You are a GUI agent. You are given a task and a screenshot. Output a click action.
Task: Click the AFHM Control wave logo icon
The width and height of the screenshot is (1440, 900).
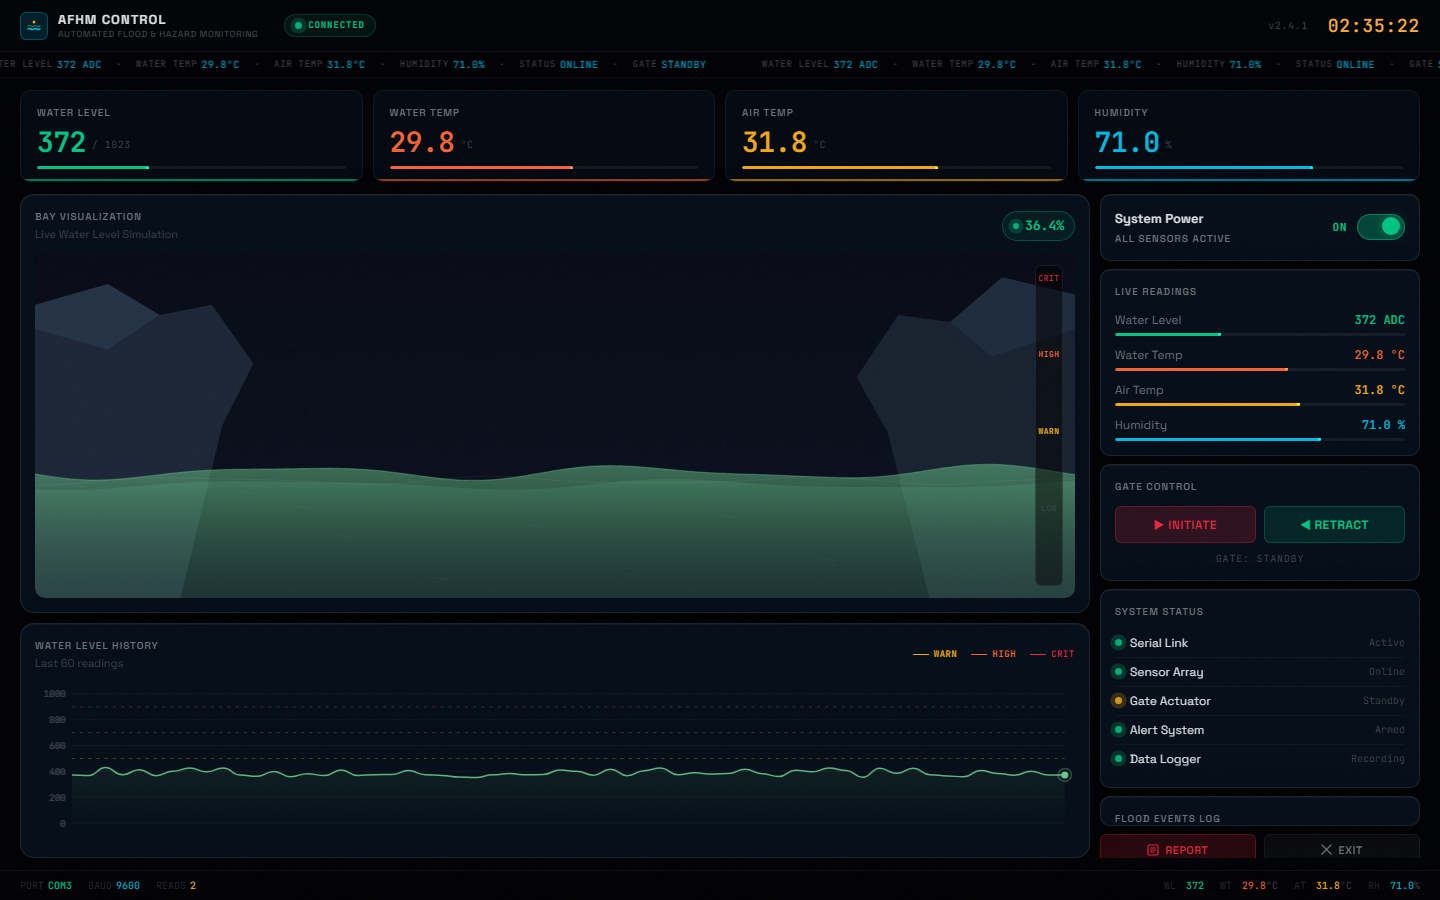click(x=34, y=26)
